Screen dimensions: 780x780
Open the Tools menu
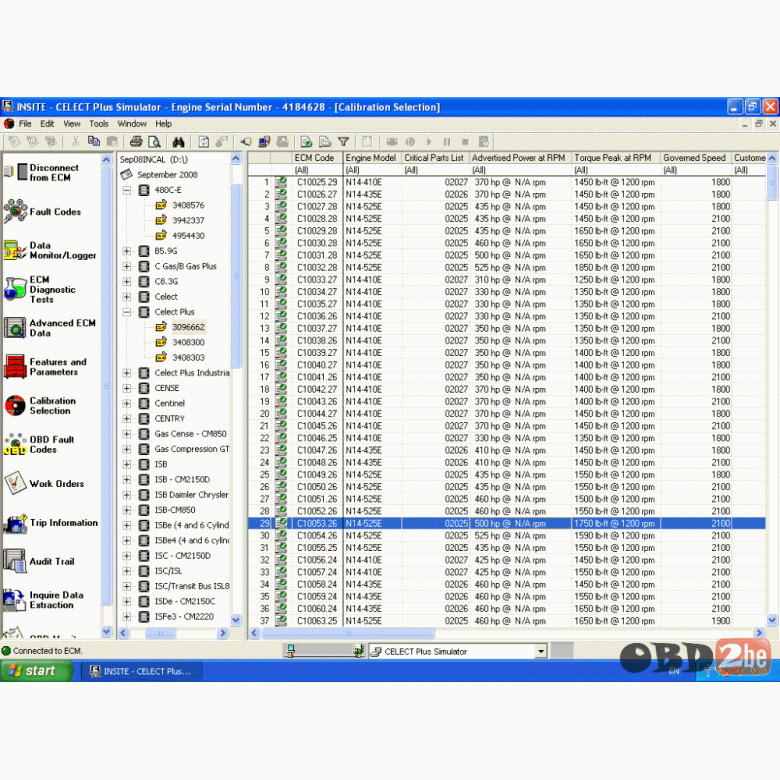[98, 124]
